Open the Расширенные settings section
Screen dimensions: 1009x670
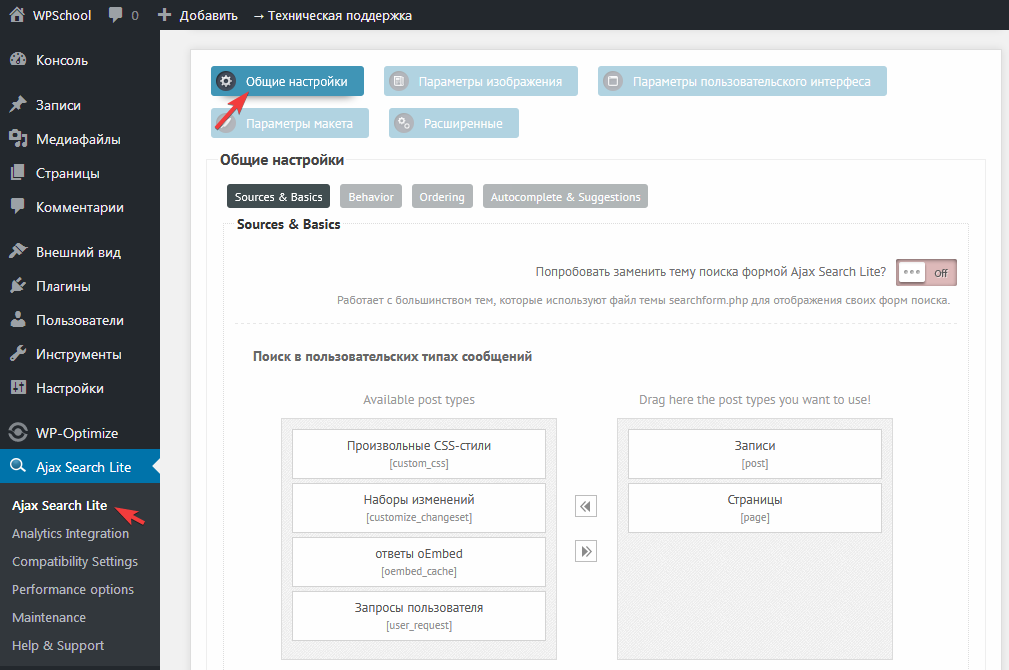(454, 123)
